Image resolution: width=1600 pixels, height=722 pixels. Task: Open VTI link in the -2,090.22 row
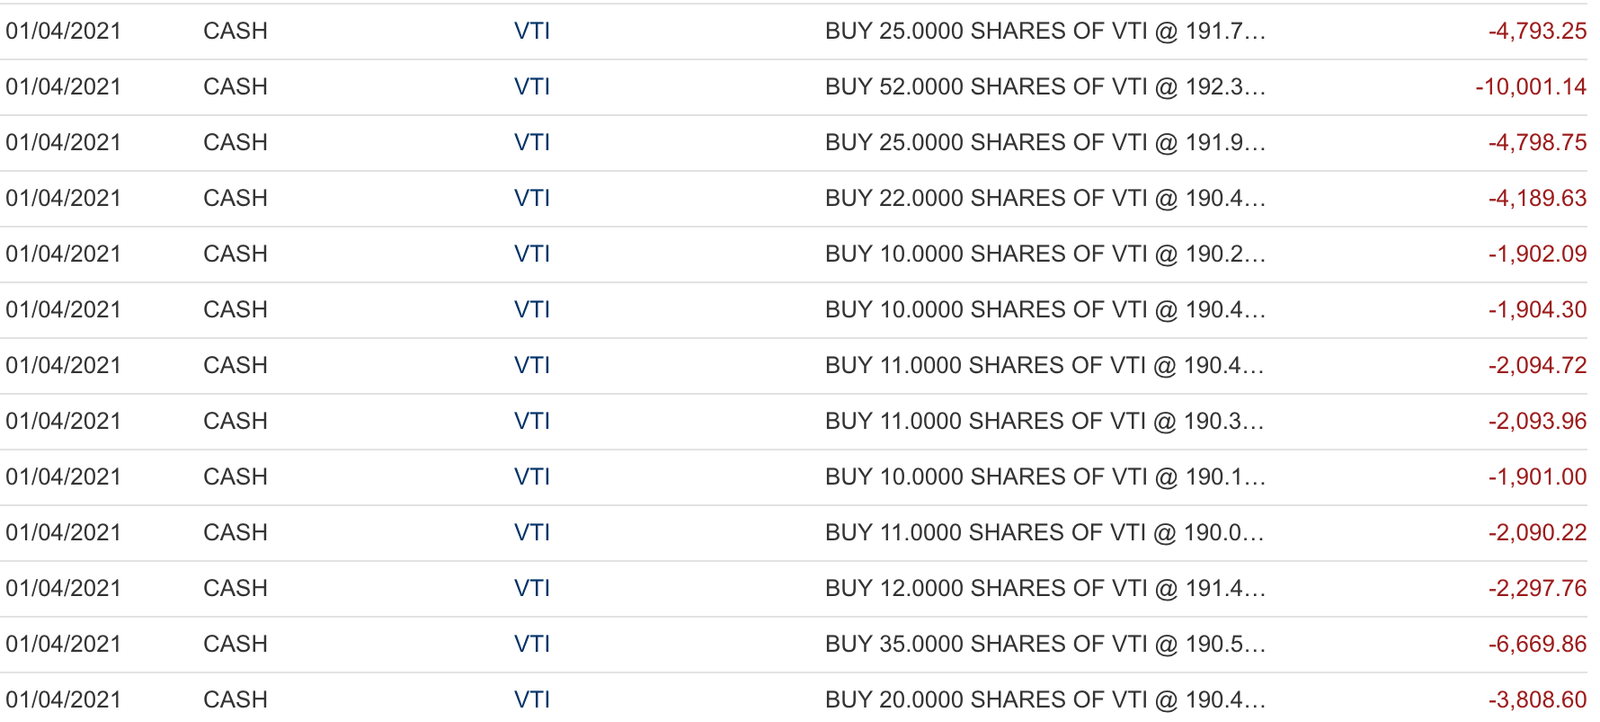[x=532, y=532]
